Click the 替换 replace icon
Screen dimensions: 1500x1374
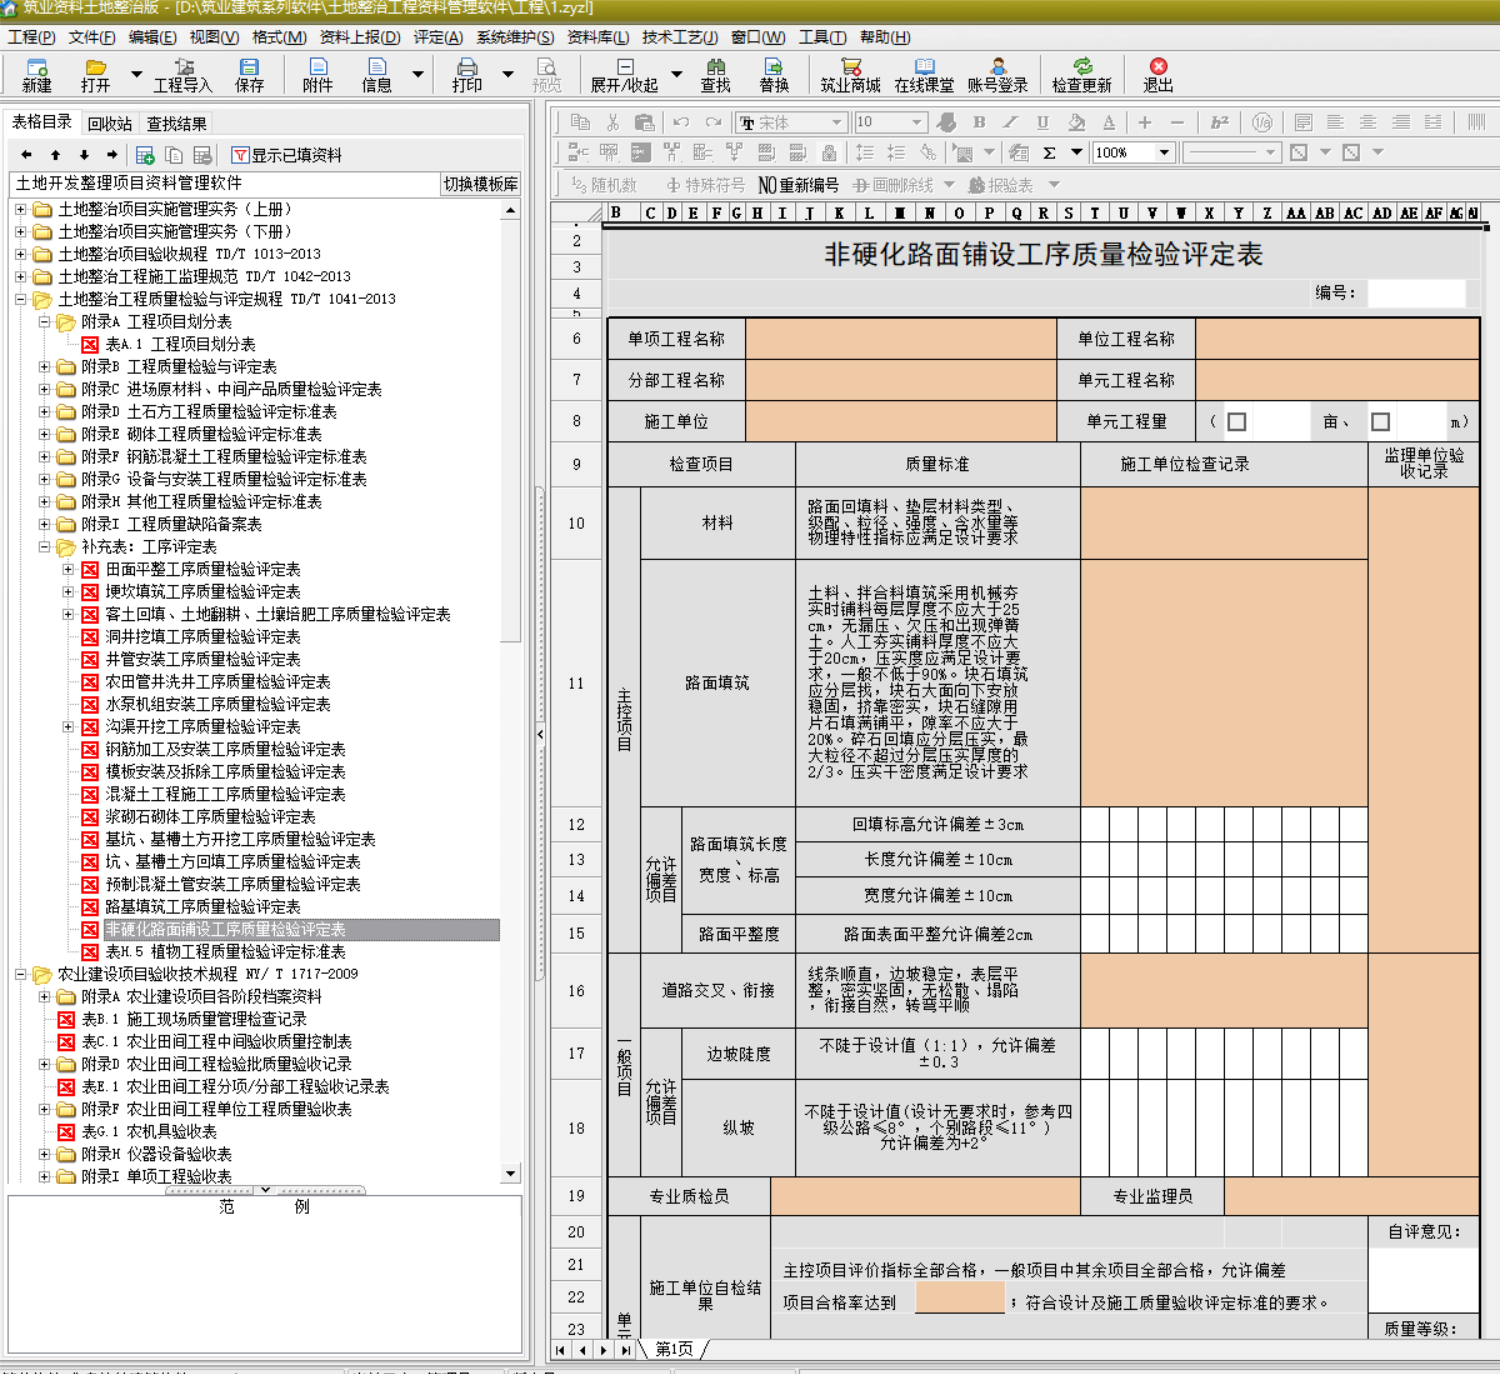click(774, 67)
